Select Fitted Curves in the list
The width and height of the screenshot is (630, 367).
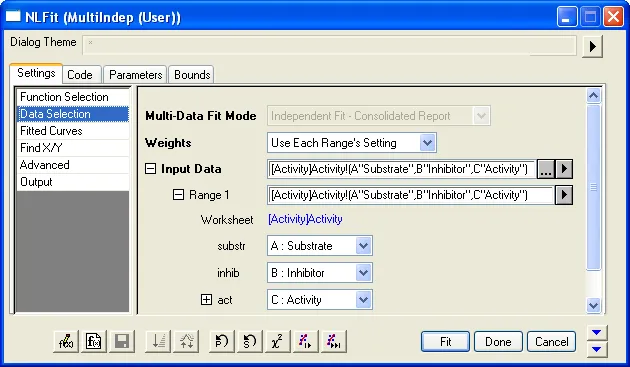point(73,131)
